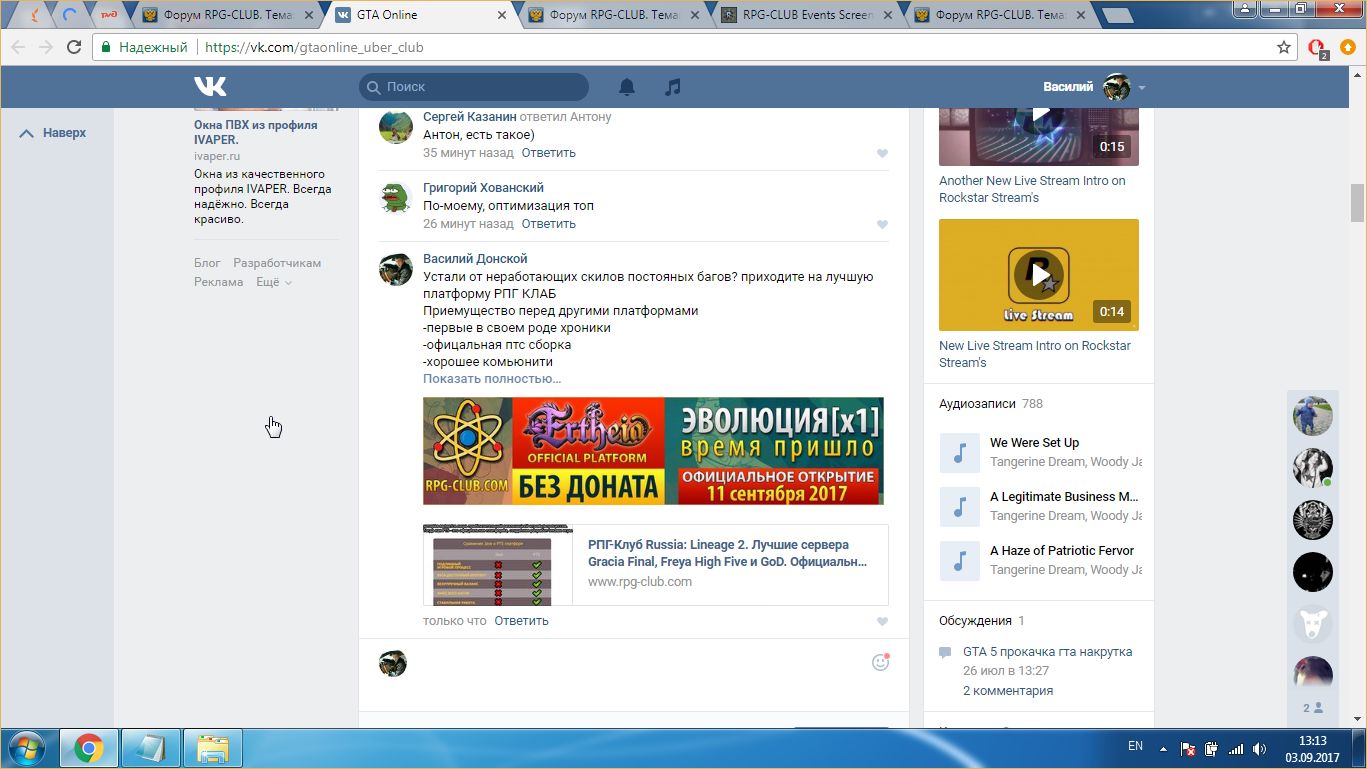
Task: Click the comment input field
Action: click(640, 663)
